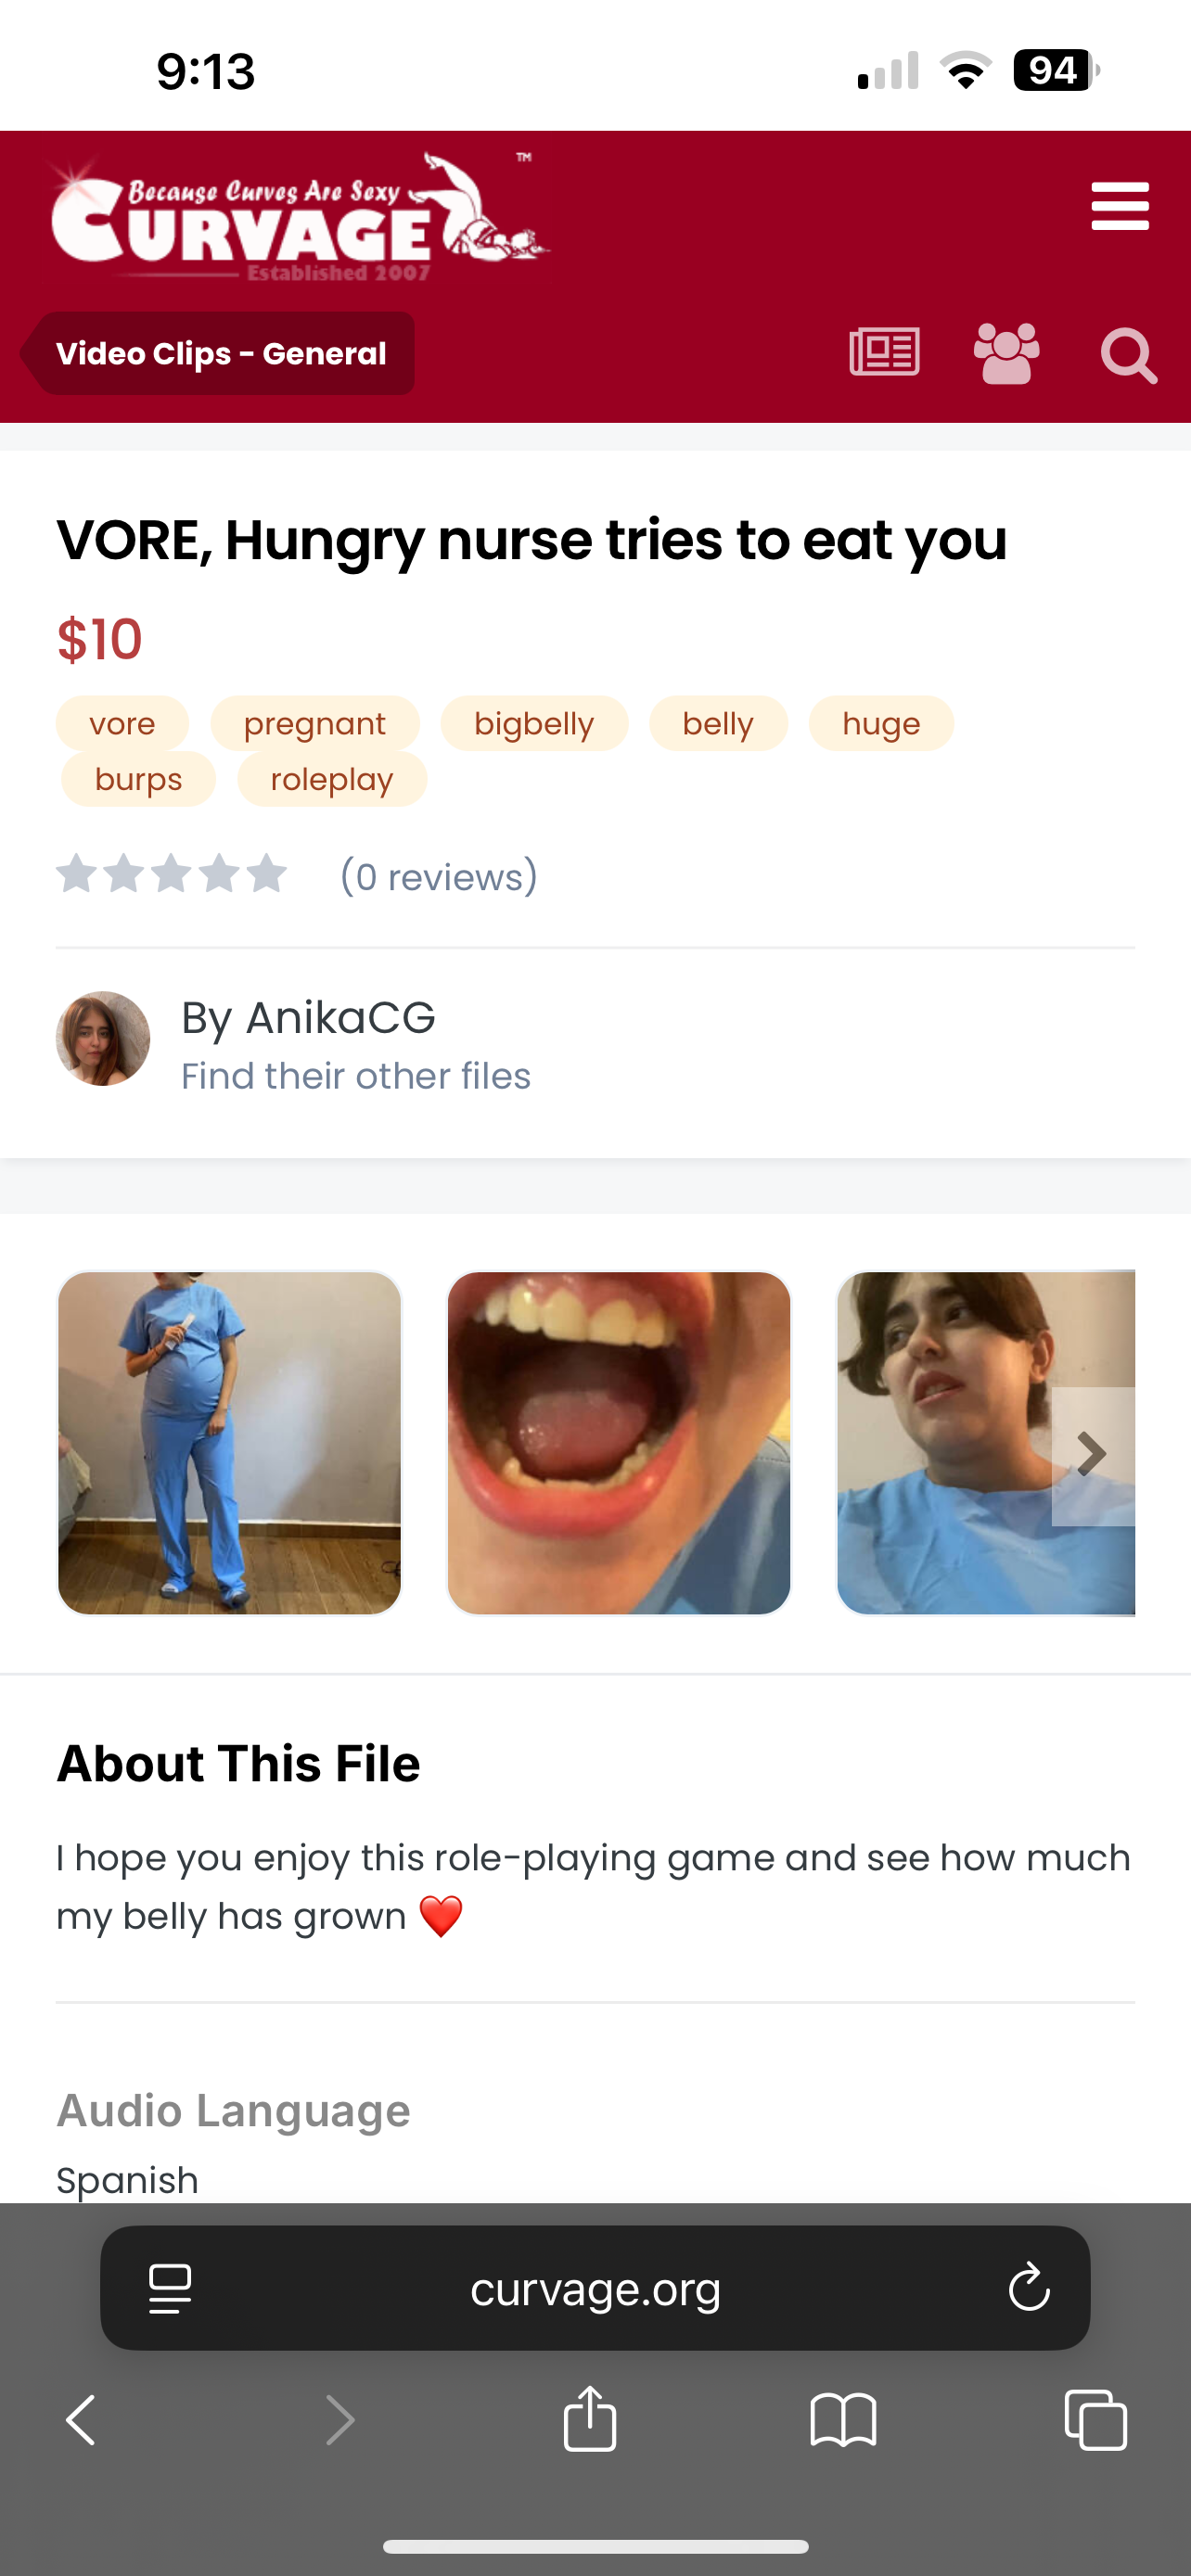Open 'Find their other files' link

tap(356, 1076)
